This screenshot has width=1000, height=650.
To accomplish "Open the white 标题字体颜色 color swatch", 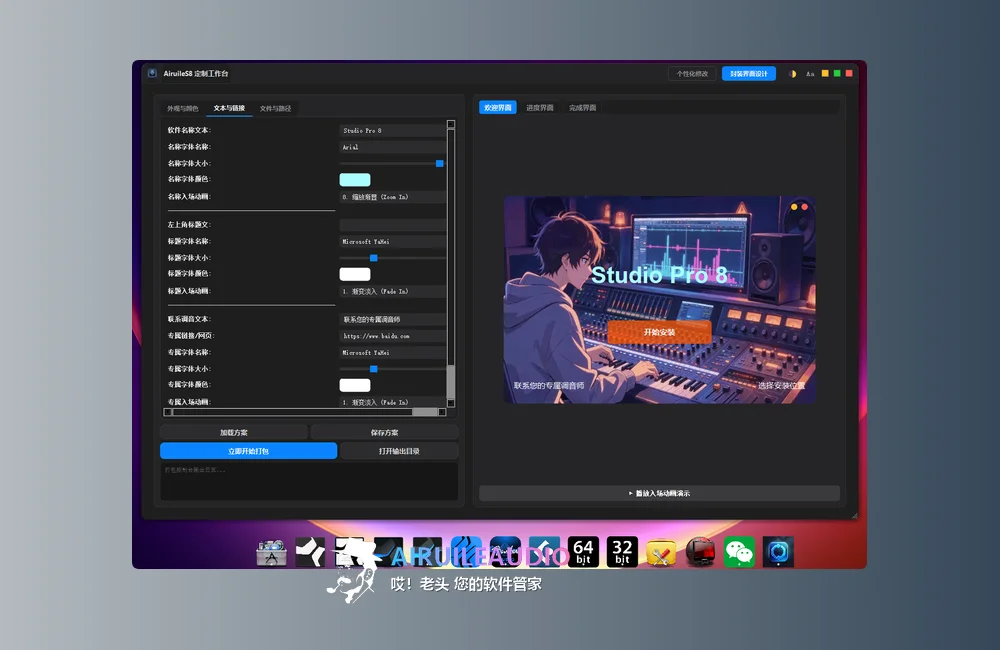I will tap(355, 274).
